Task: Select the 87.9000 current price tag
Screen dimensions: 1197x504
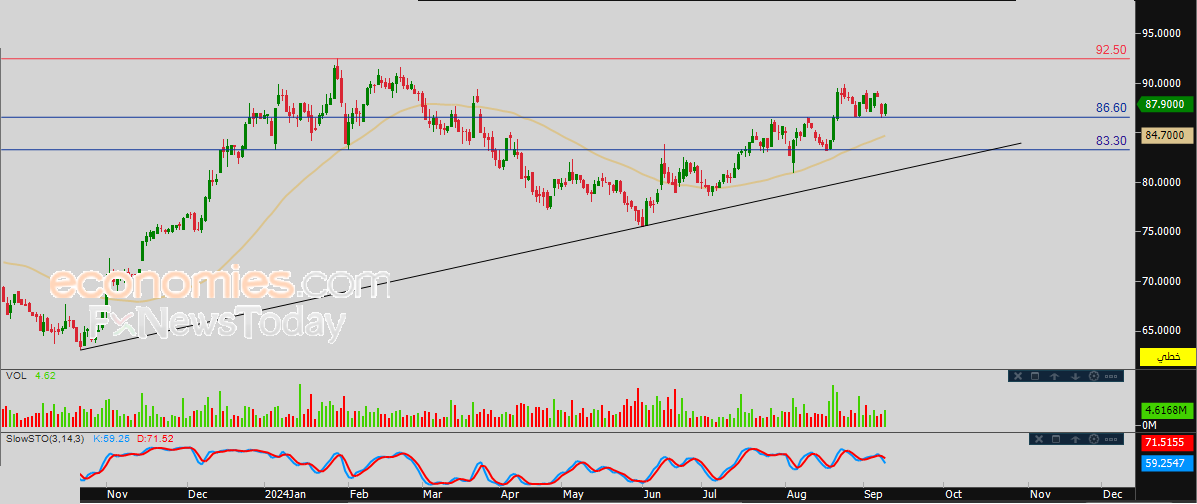Action: [x=1165, y=105]
